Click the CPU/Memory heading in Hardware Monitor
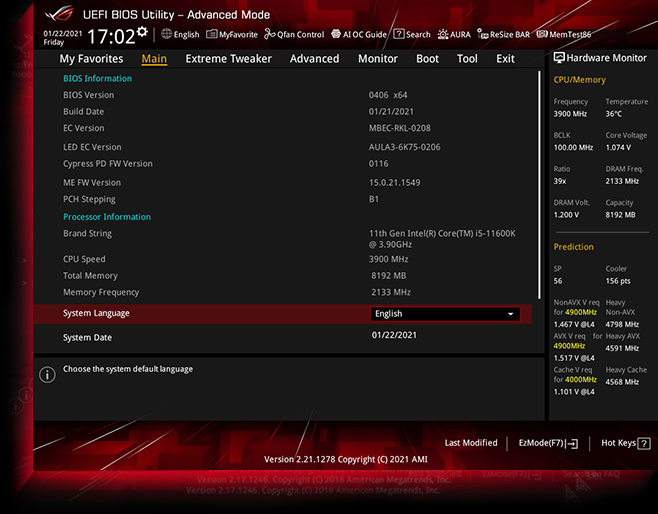Screen dimensions: 658x514 point(580,80)
